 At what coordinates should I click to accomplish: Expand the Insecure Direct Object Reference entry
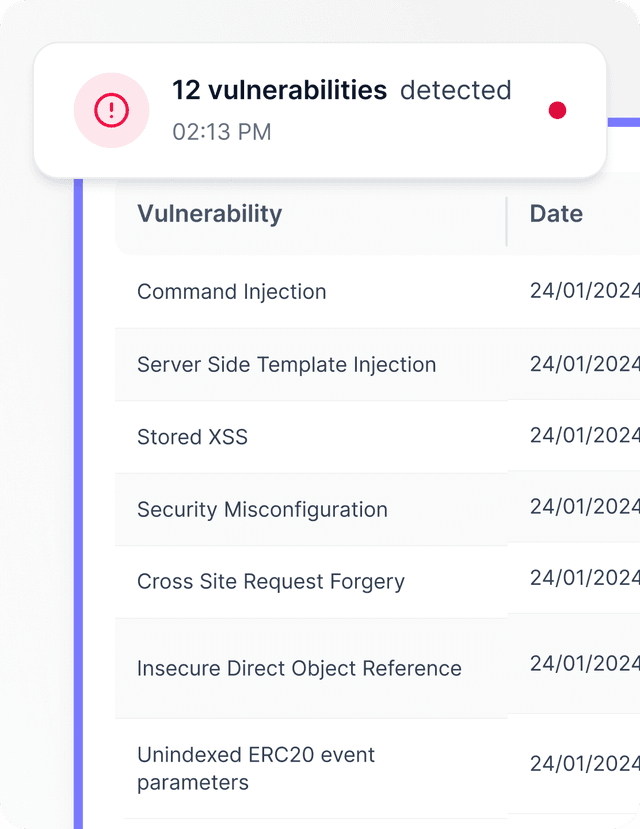(x=298, y=668)
